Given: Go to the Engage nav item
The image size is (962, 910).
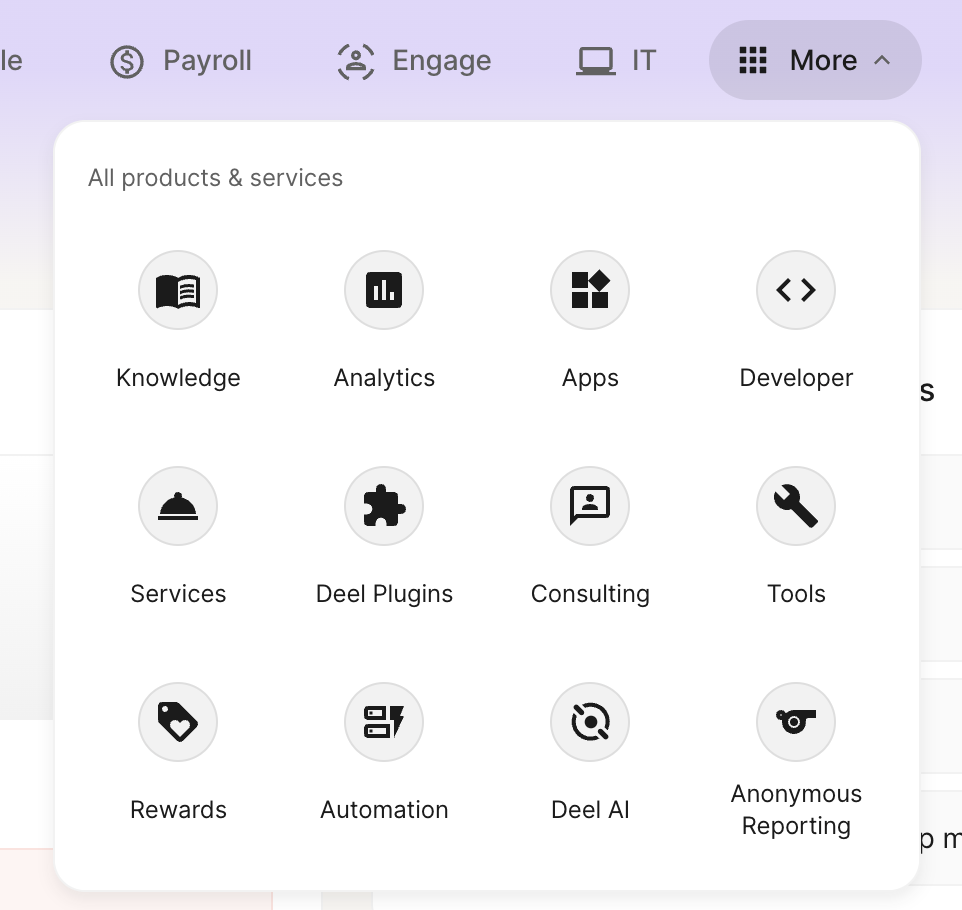Looking at the screenshot, I should tap(415, 61).
